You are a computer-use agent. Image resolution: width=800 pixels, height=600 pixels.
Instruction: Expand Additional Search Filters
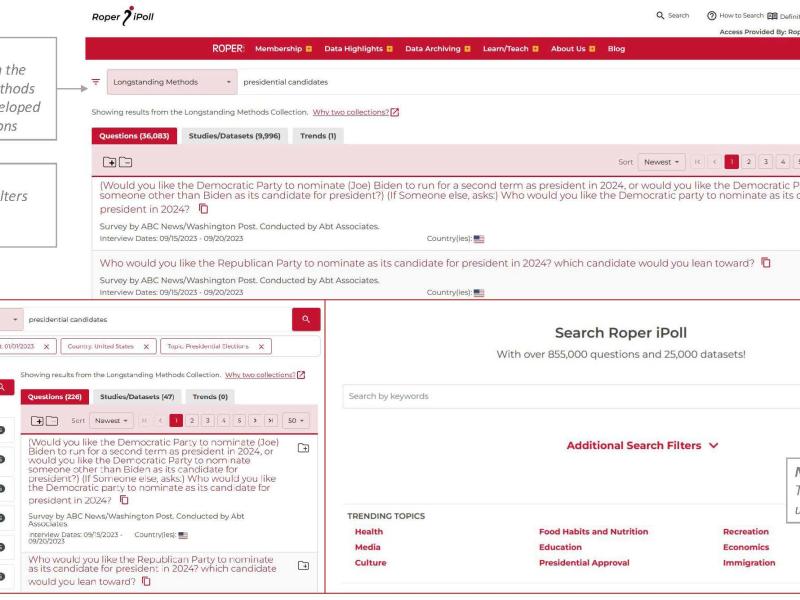[x=642, y=445]
